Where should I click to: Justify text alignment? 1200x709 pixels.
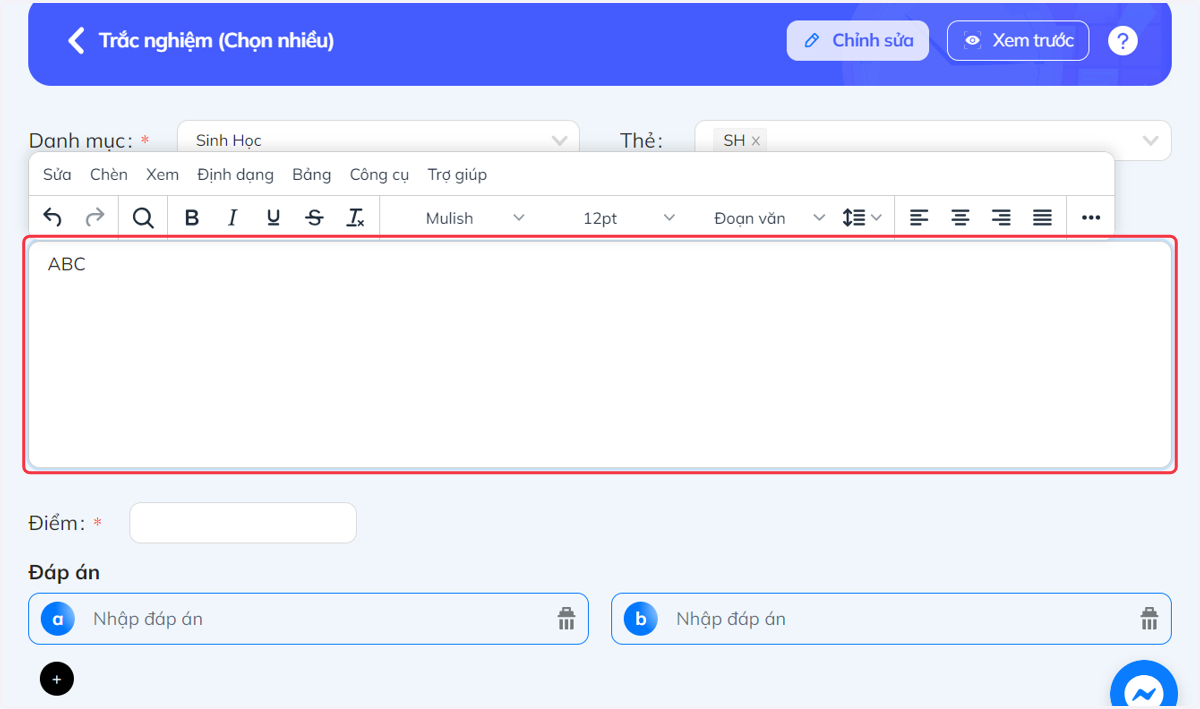tap(1042, 218)
